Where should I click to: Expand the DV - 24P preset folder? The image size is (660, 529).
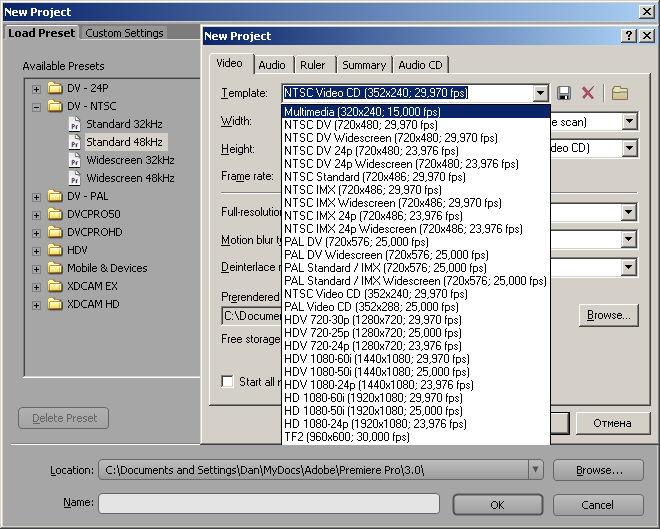tap(37, 88)
